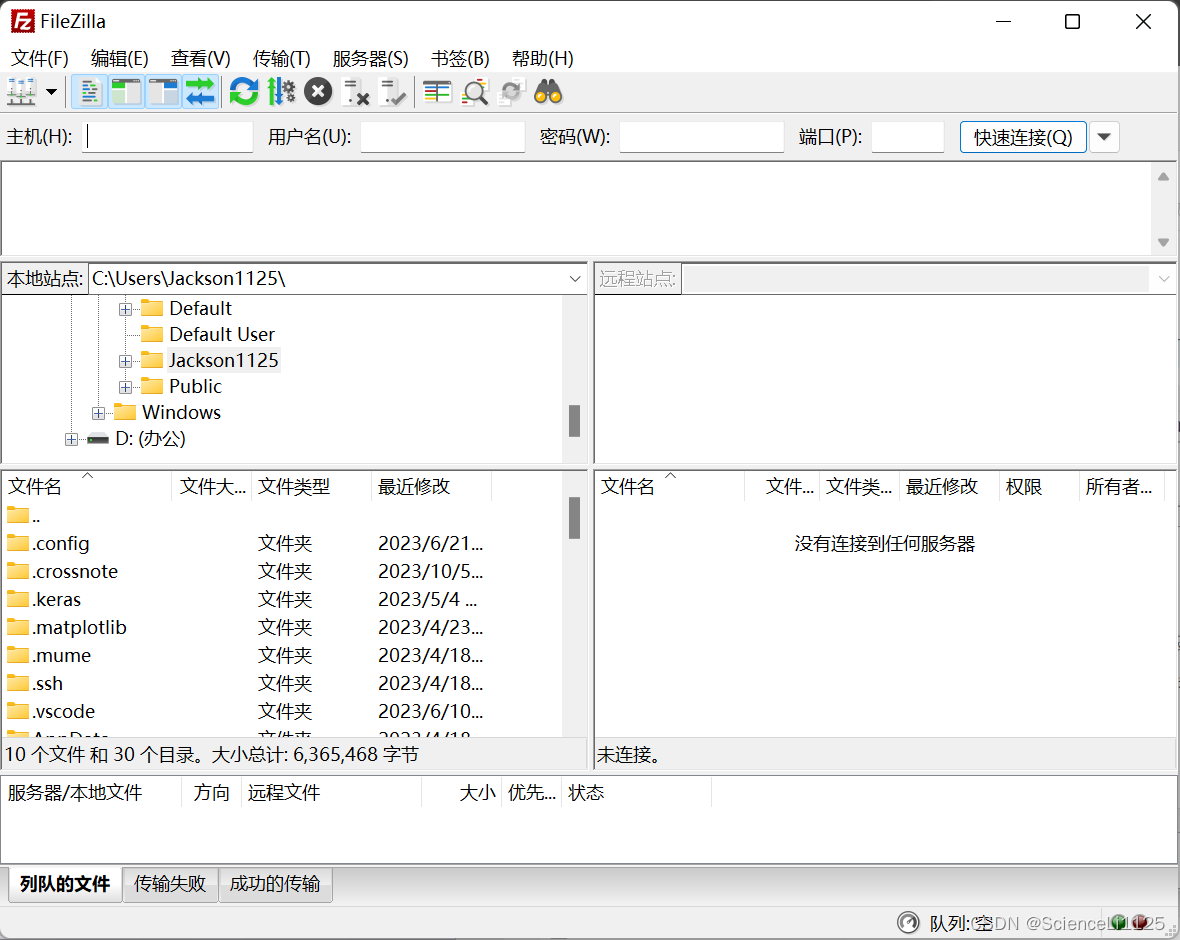Switch to 传输失败 tab
The width and height of the screenshot is (1180, 940).
(x=170, y=884)
